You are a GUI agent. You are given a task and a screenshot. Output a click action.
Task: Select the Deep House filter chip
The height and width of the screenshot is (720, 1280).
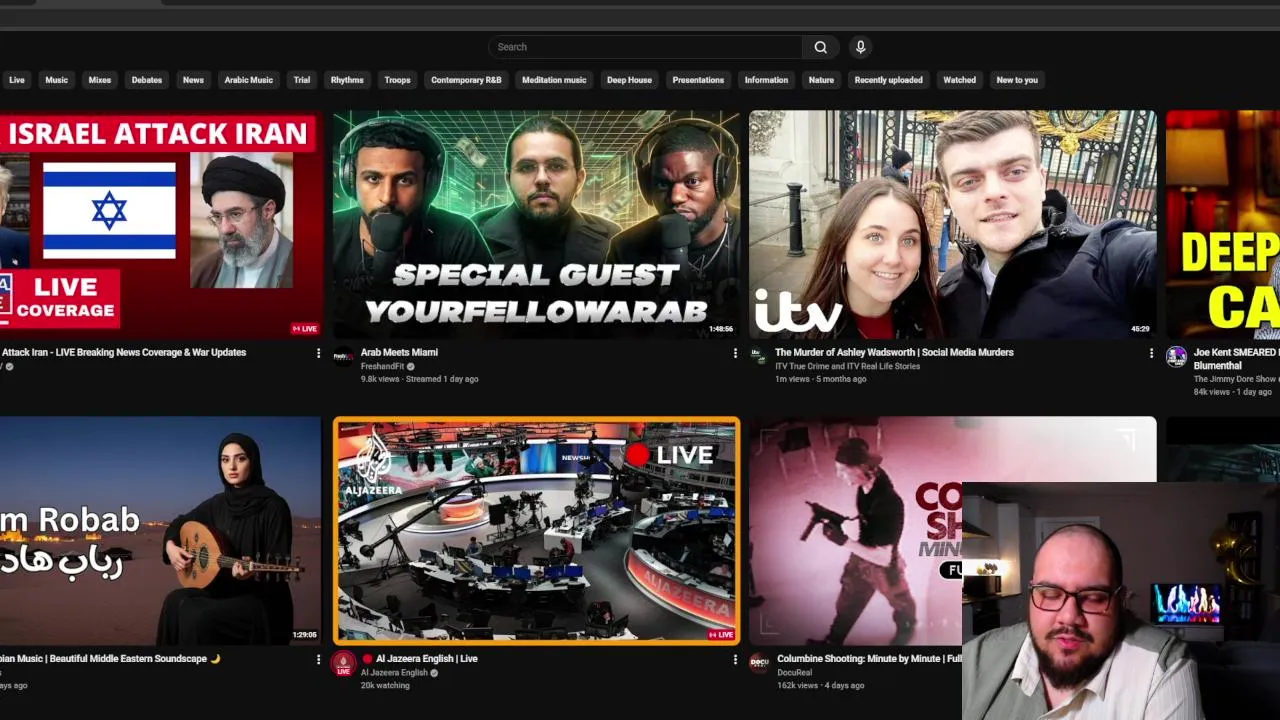629,80
